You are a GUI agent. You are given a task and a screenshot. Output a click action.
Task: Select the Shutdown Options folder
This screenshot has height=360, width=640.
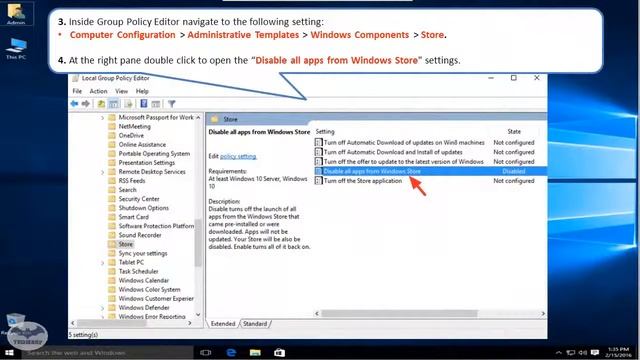click(143, 208)
